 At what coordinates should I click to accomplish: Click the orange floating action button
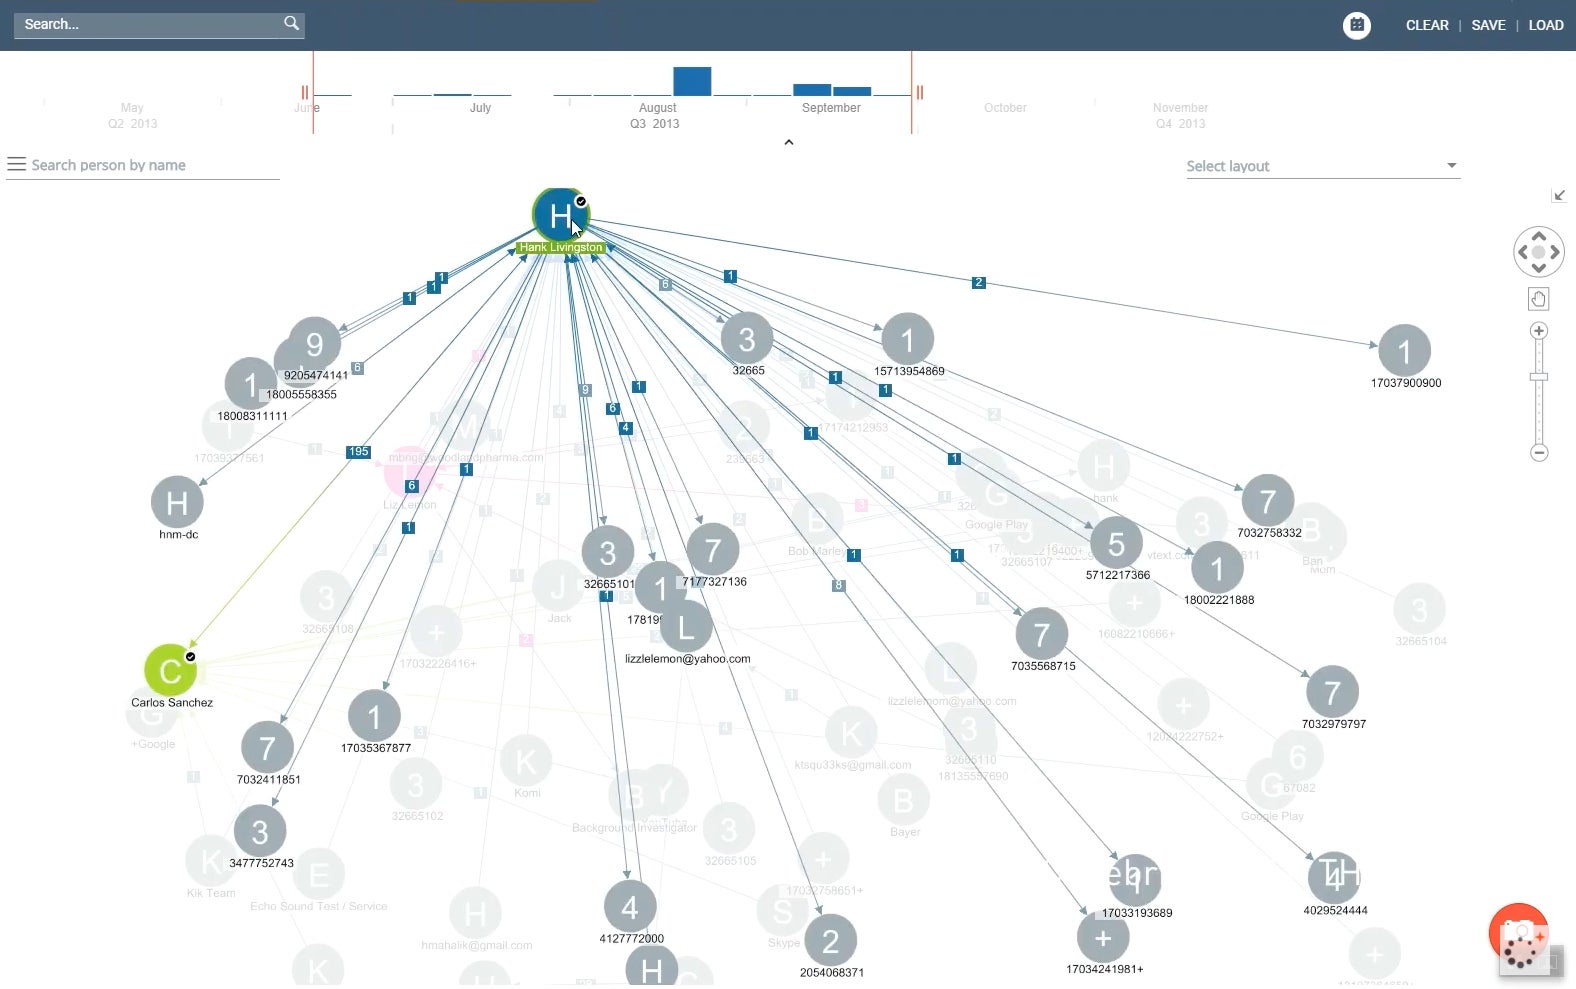point(1518,932)
